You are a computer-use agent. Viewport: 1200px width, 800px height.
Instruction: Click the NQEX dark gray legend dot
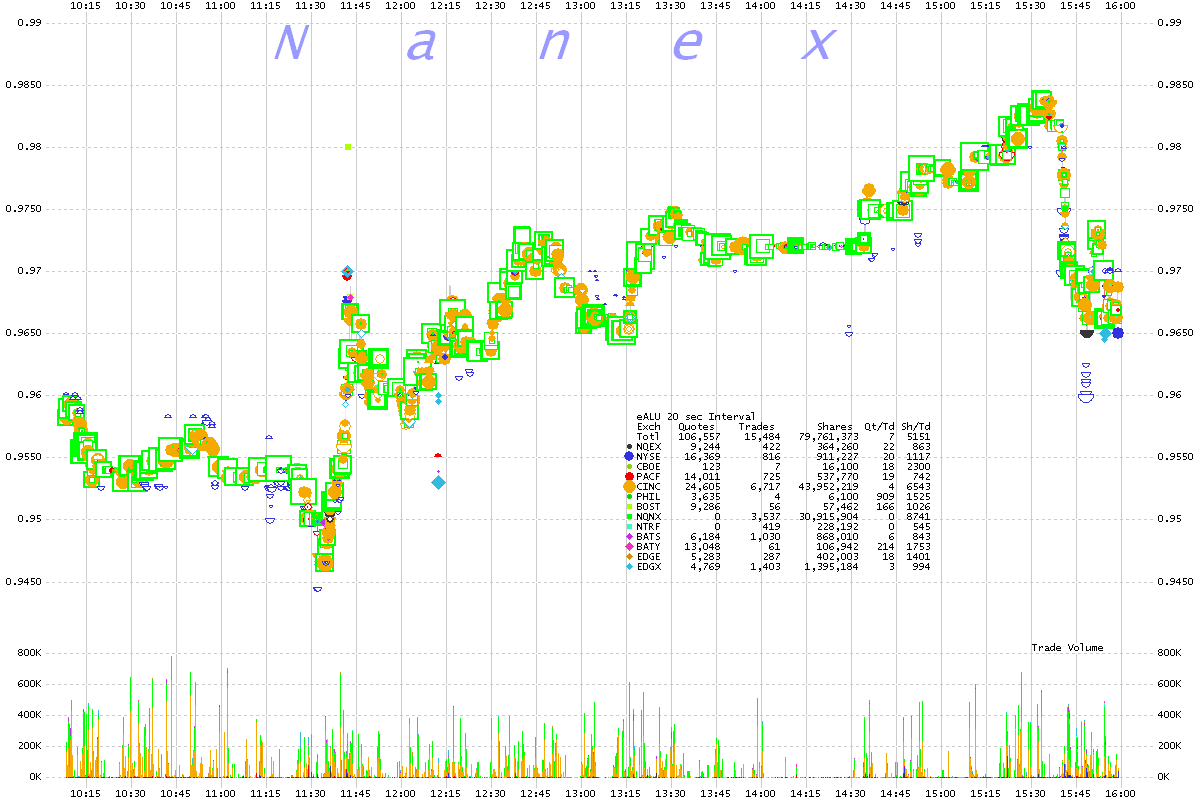pos(628,446)
